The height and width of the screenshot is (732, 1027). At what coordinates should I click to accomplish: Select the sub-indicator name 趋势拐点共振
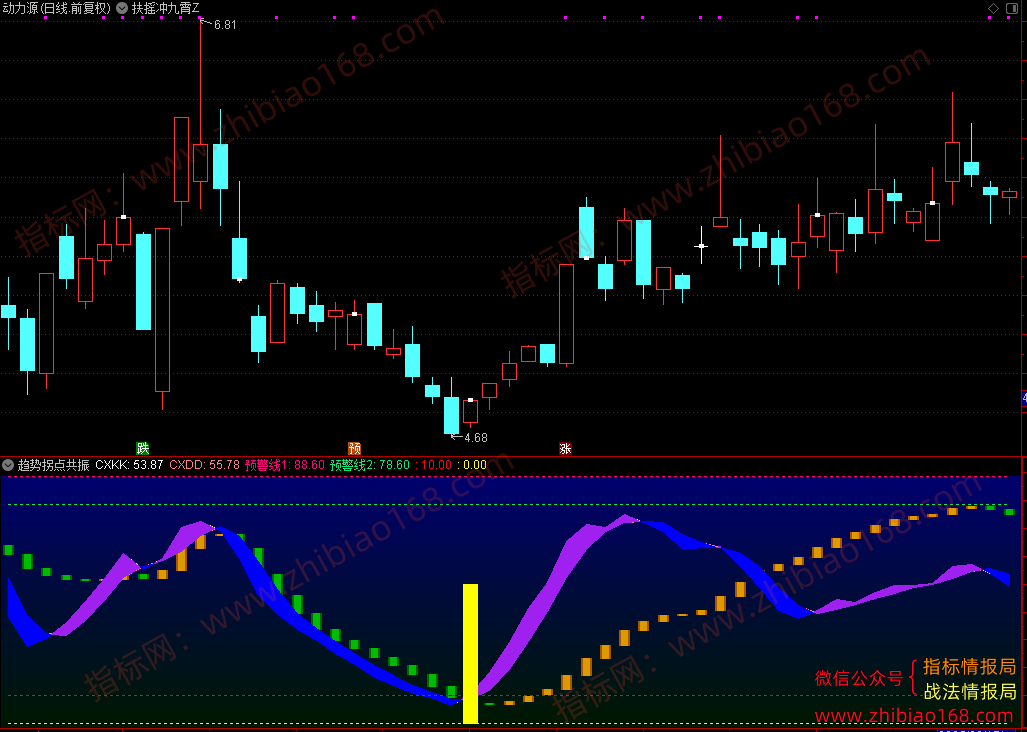coord(54,466)
